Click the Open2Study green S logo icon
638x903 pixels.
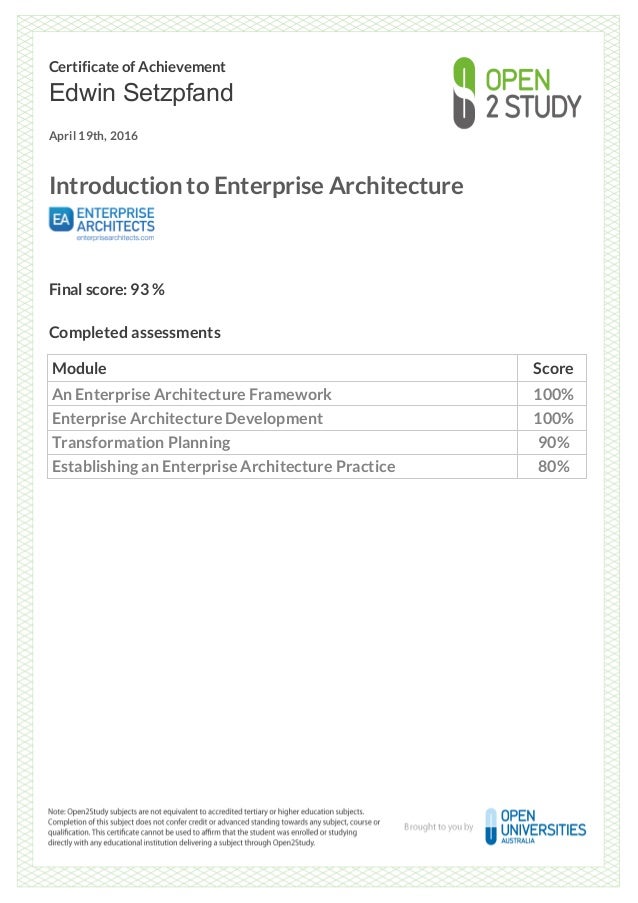point(464,93)
